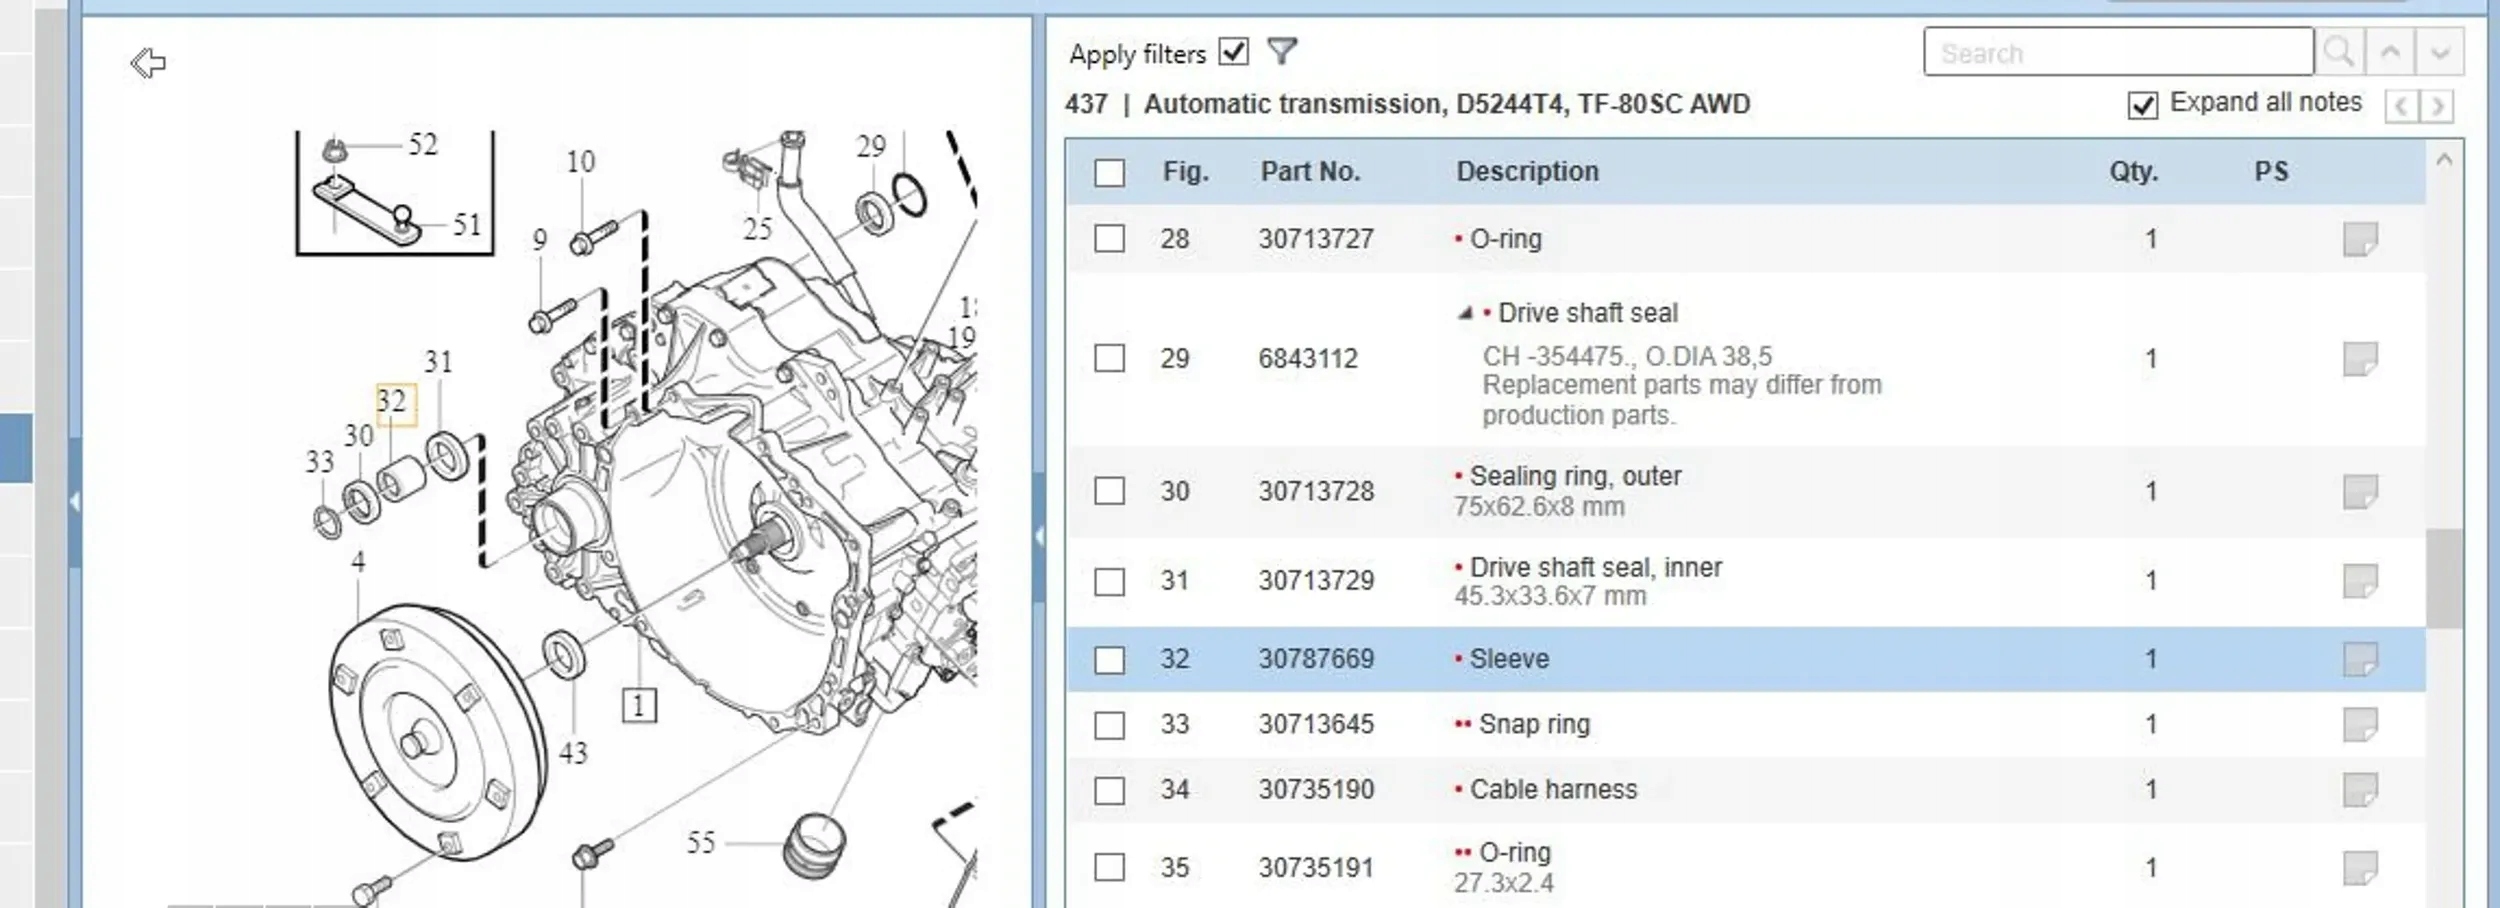Click the back arrow in diagram pane
The height and width of the screenshot is (908, 2500).
(x=148, y=63)
